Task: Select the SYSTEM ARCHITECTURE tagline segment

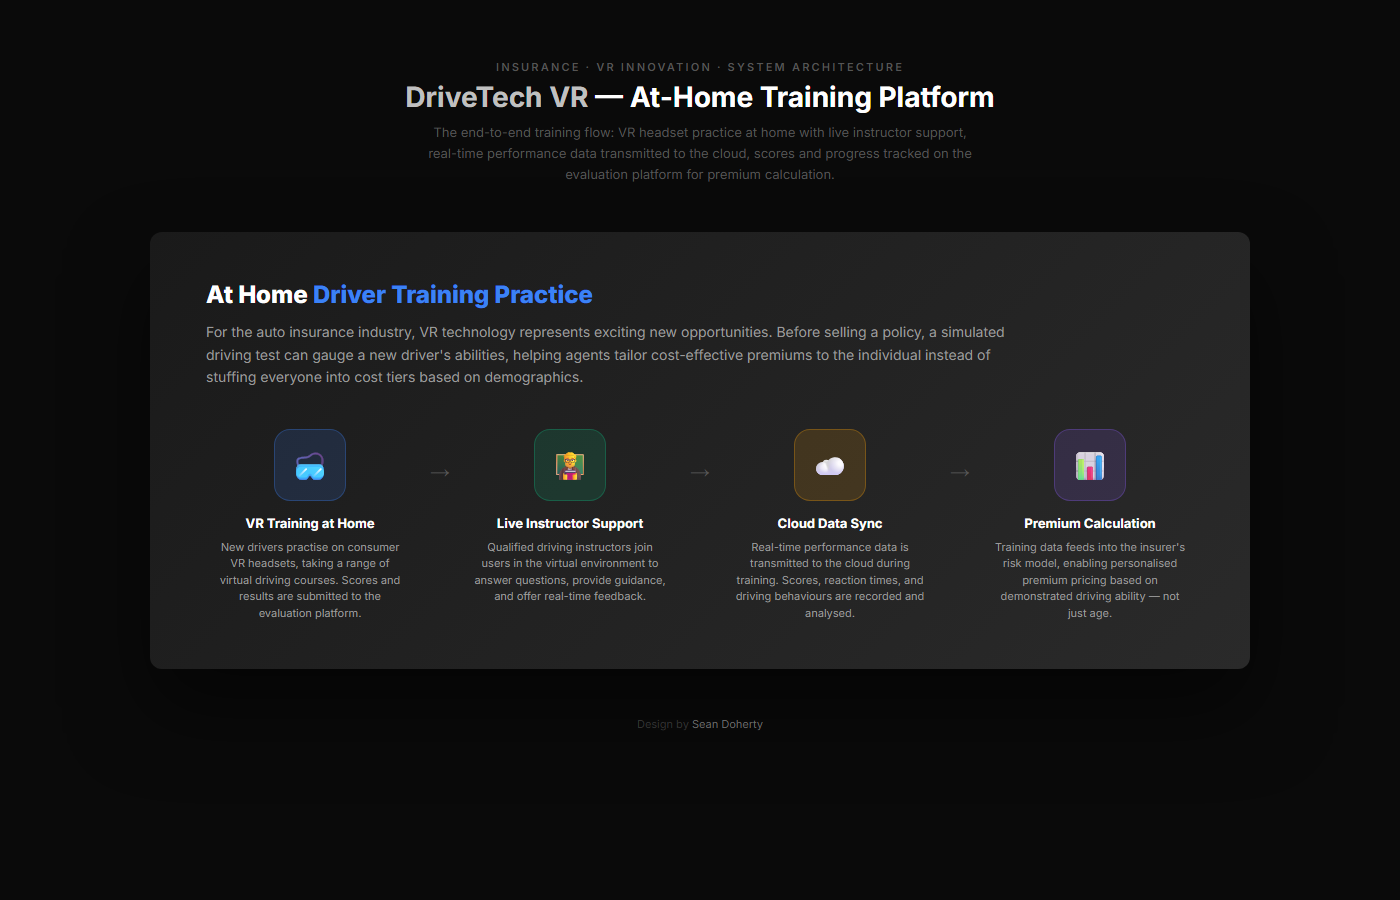Action: click(815, 67)
